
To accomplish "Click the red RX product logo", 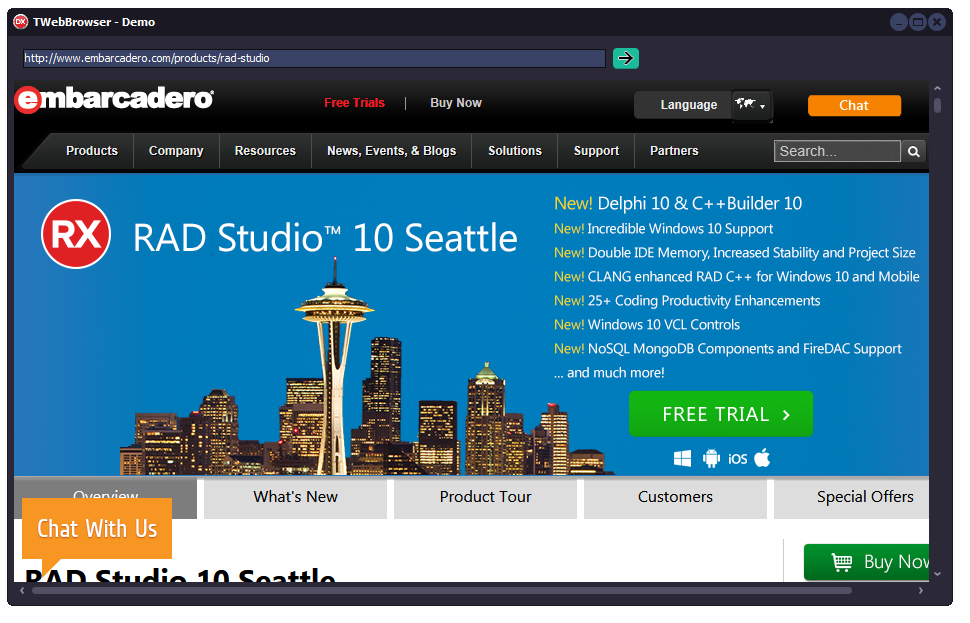I will tap(76, 234).
